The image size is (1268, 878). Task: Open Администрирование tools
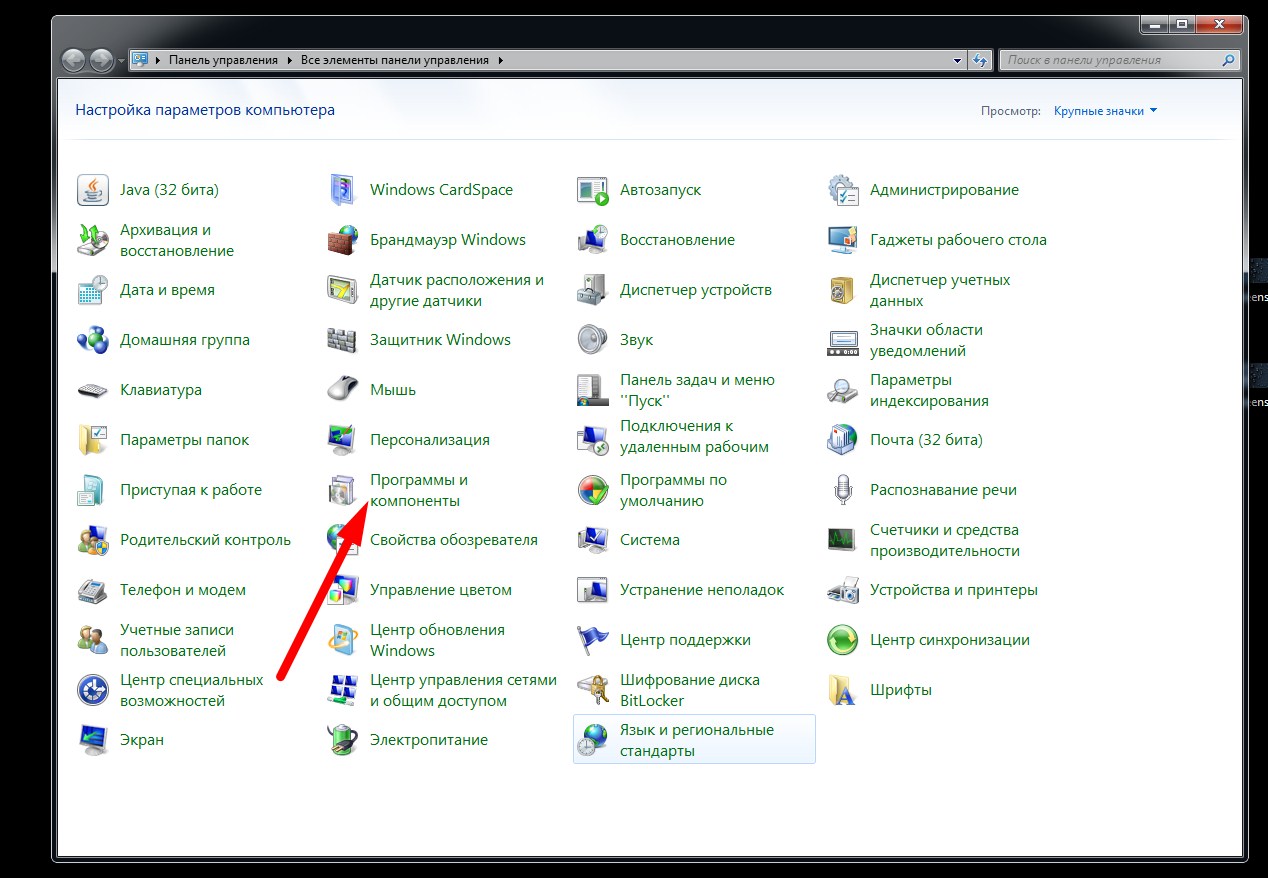coord(944,189)
